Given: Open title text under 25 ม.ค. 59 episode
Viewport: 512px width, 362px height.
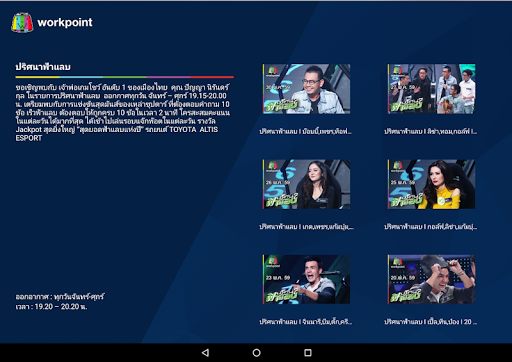Looking at the screenshot, I should [430, 227].
